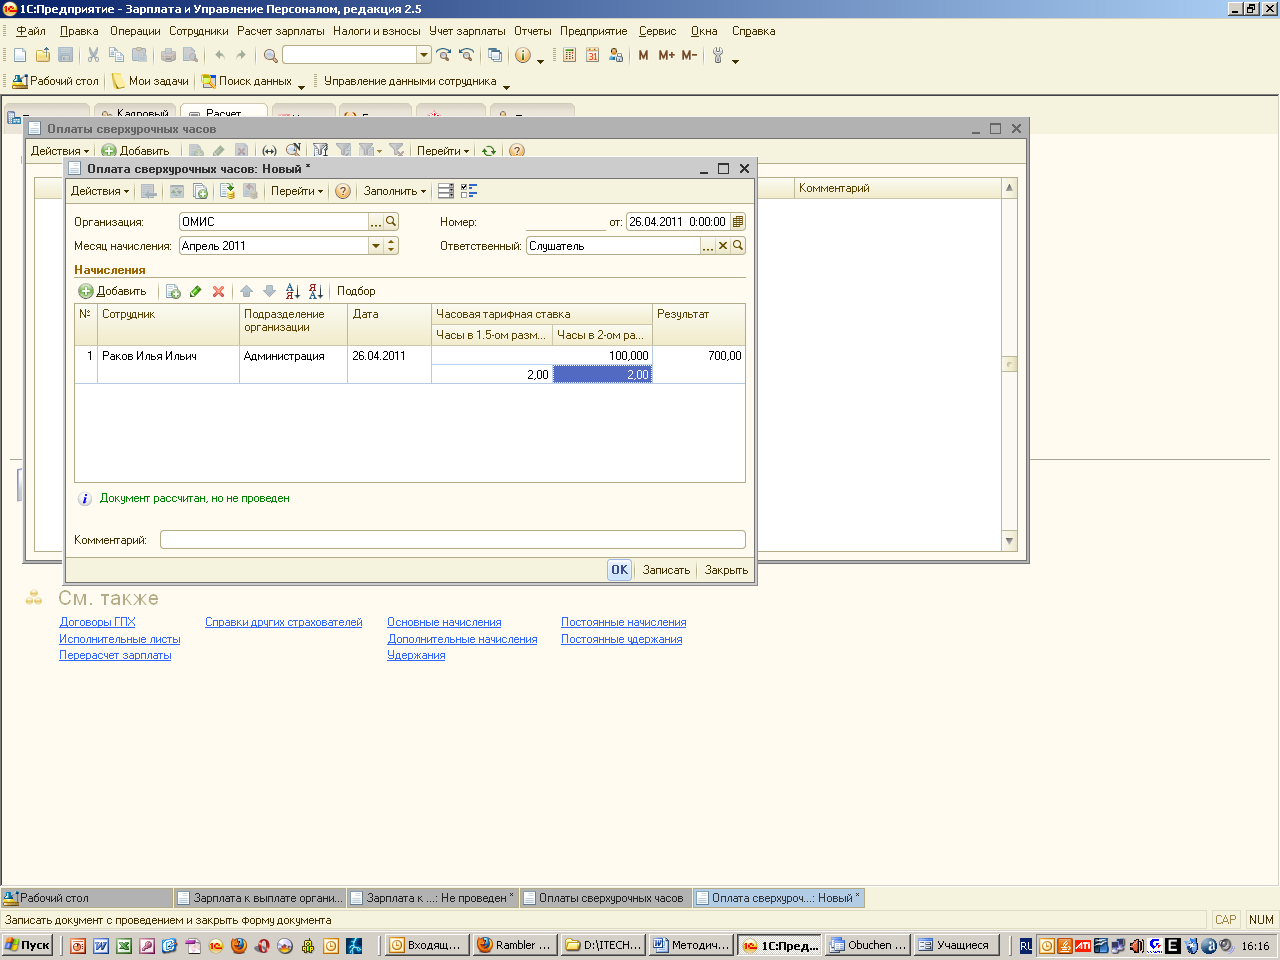The image size is (1280, 960).
Task: Click the M+ memory button
Action: [666, 55]
